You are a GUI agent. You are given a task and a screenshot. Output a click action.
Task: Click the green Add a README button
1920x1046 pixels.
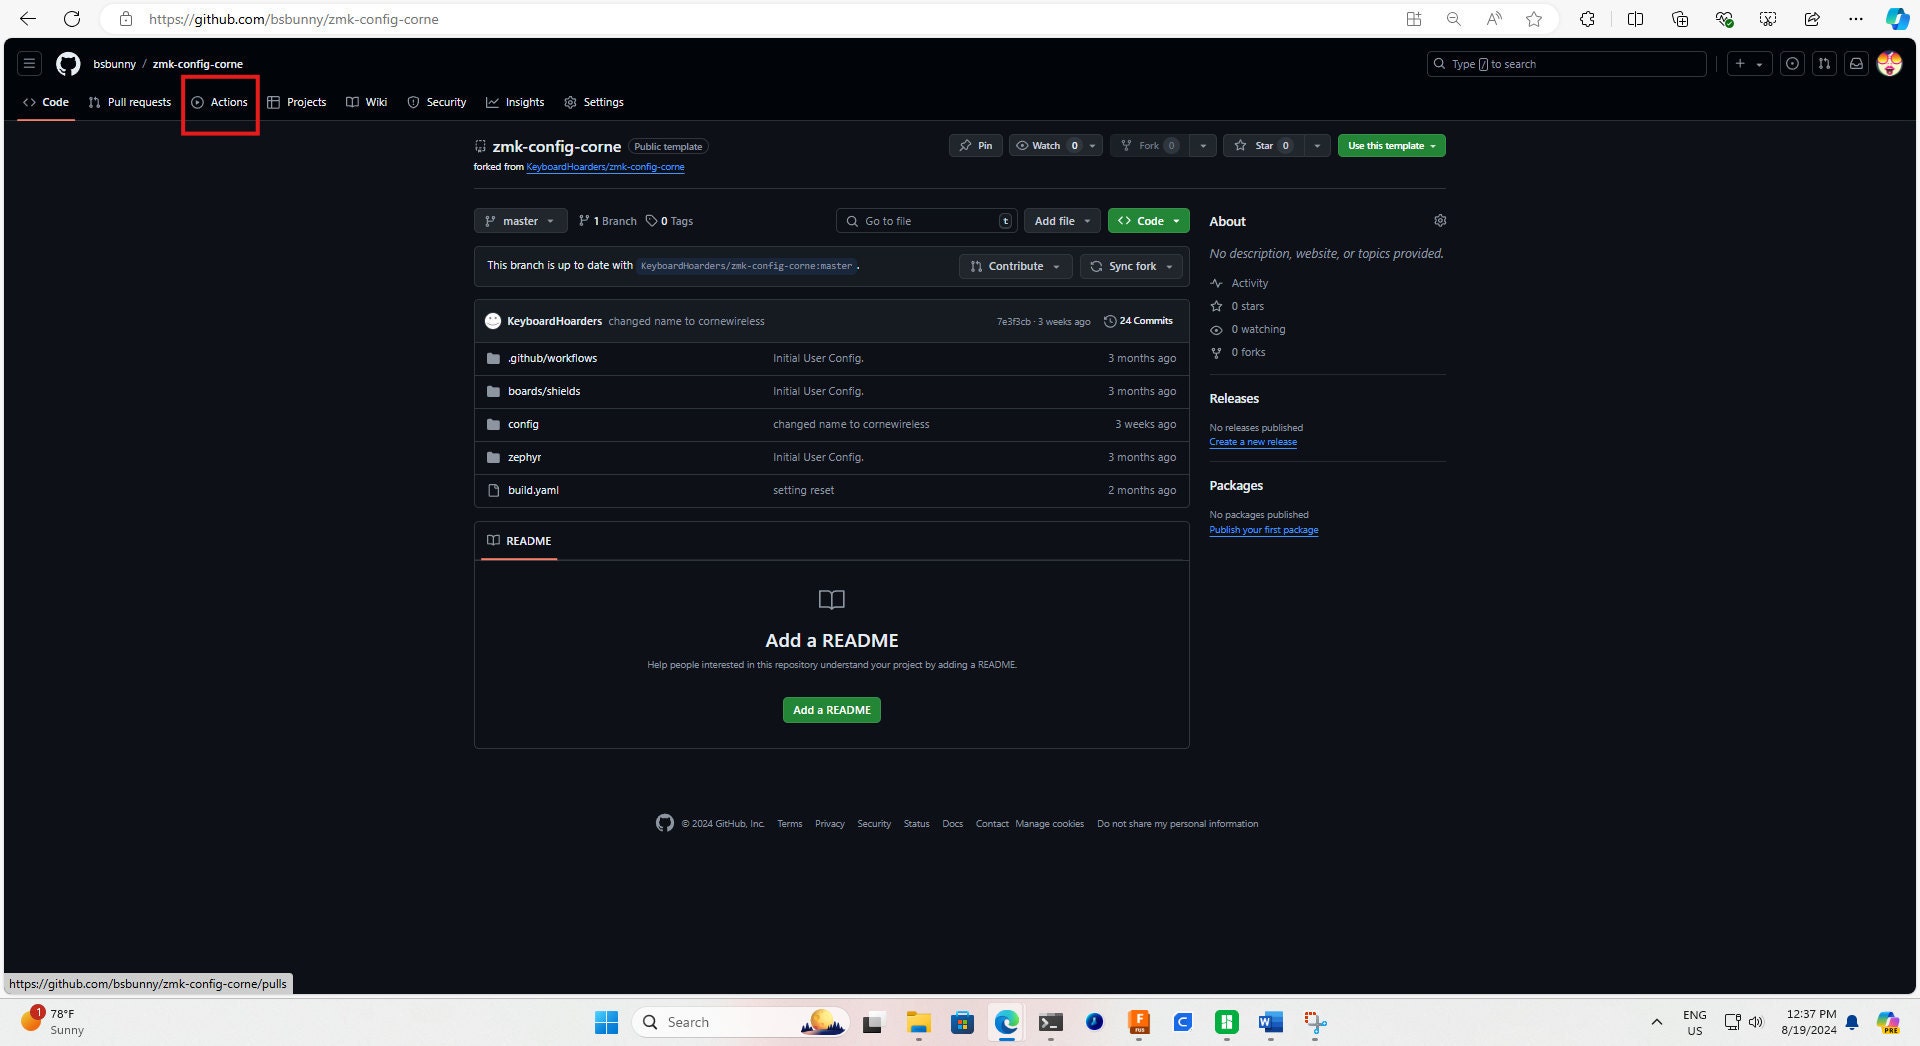click(x=831, y=710)
